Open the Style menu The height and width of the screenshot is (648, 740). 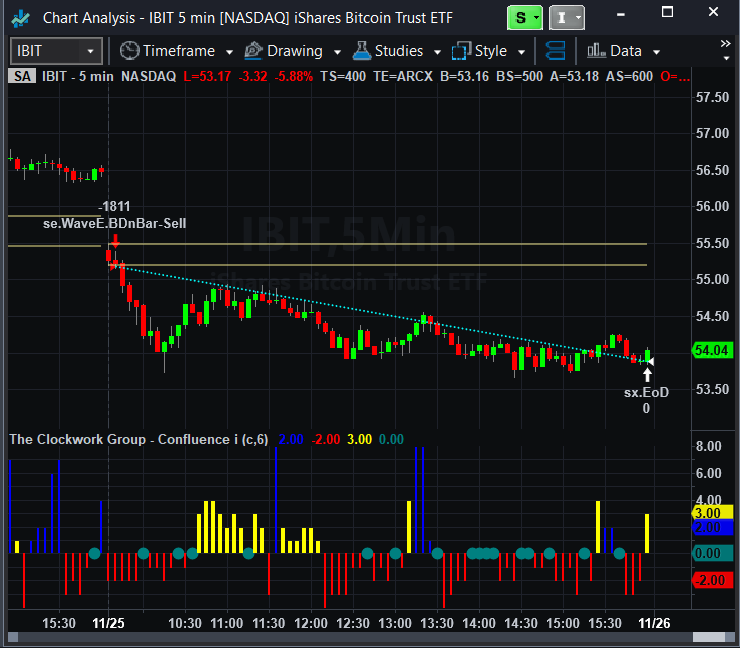pyautogui.click(x=491, y=50)
